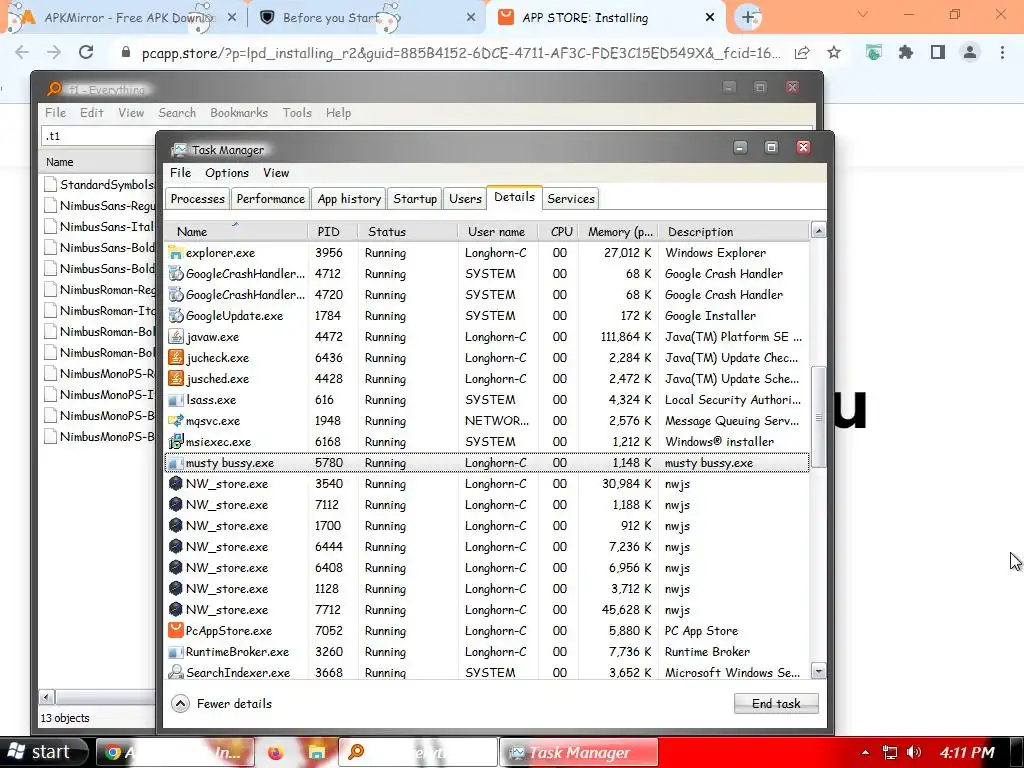Click the scroll down arrow in Task Manager
Screen dimensions: 1024x768
(x=818, y=671)
